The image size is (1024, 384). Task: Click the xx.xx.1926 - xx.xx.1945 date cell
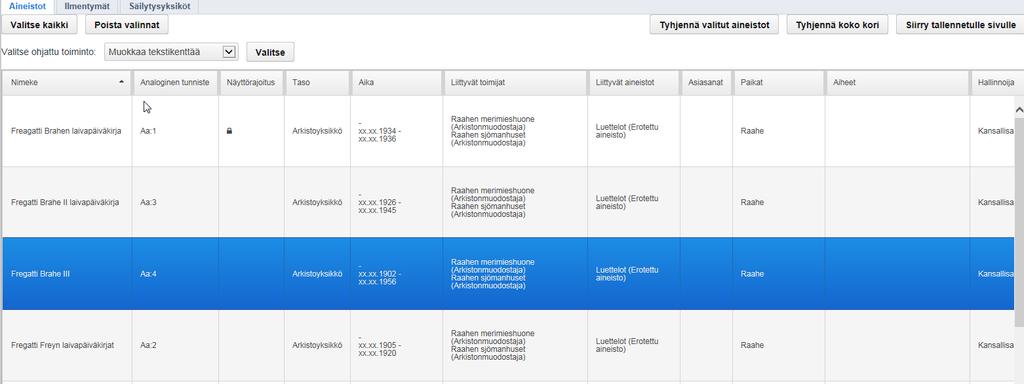396,202
